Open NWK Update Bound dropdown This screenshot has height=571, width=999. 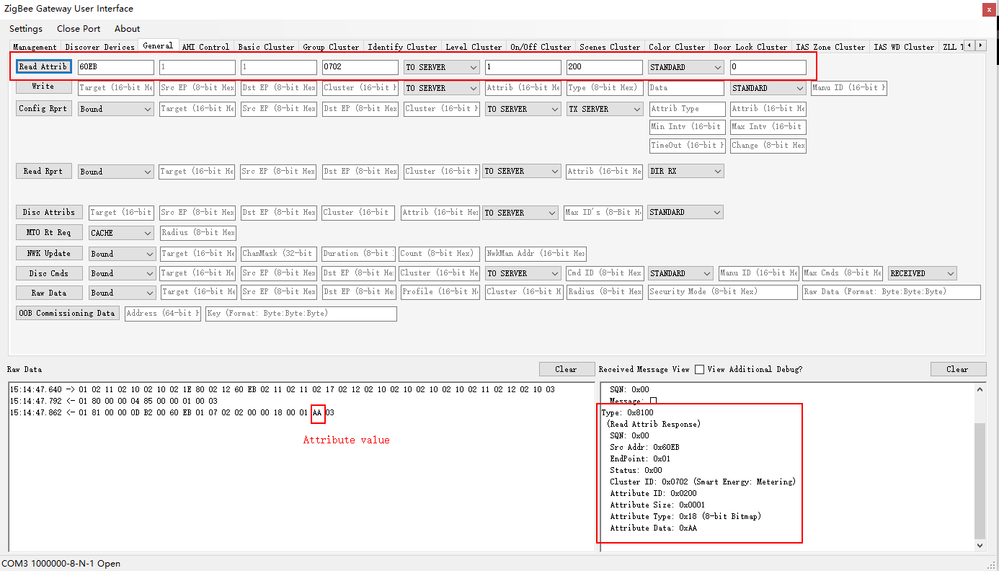[x=122, y=254]
